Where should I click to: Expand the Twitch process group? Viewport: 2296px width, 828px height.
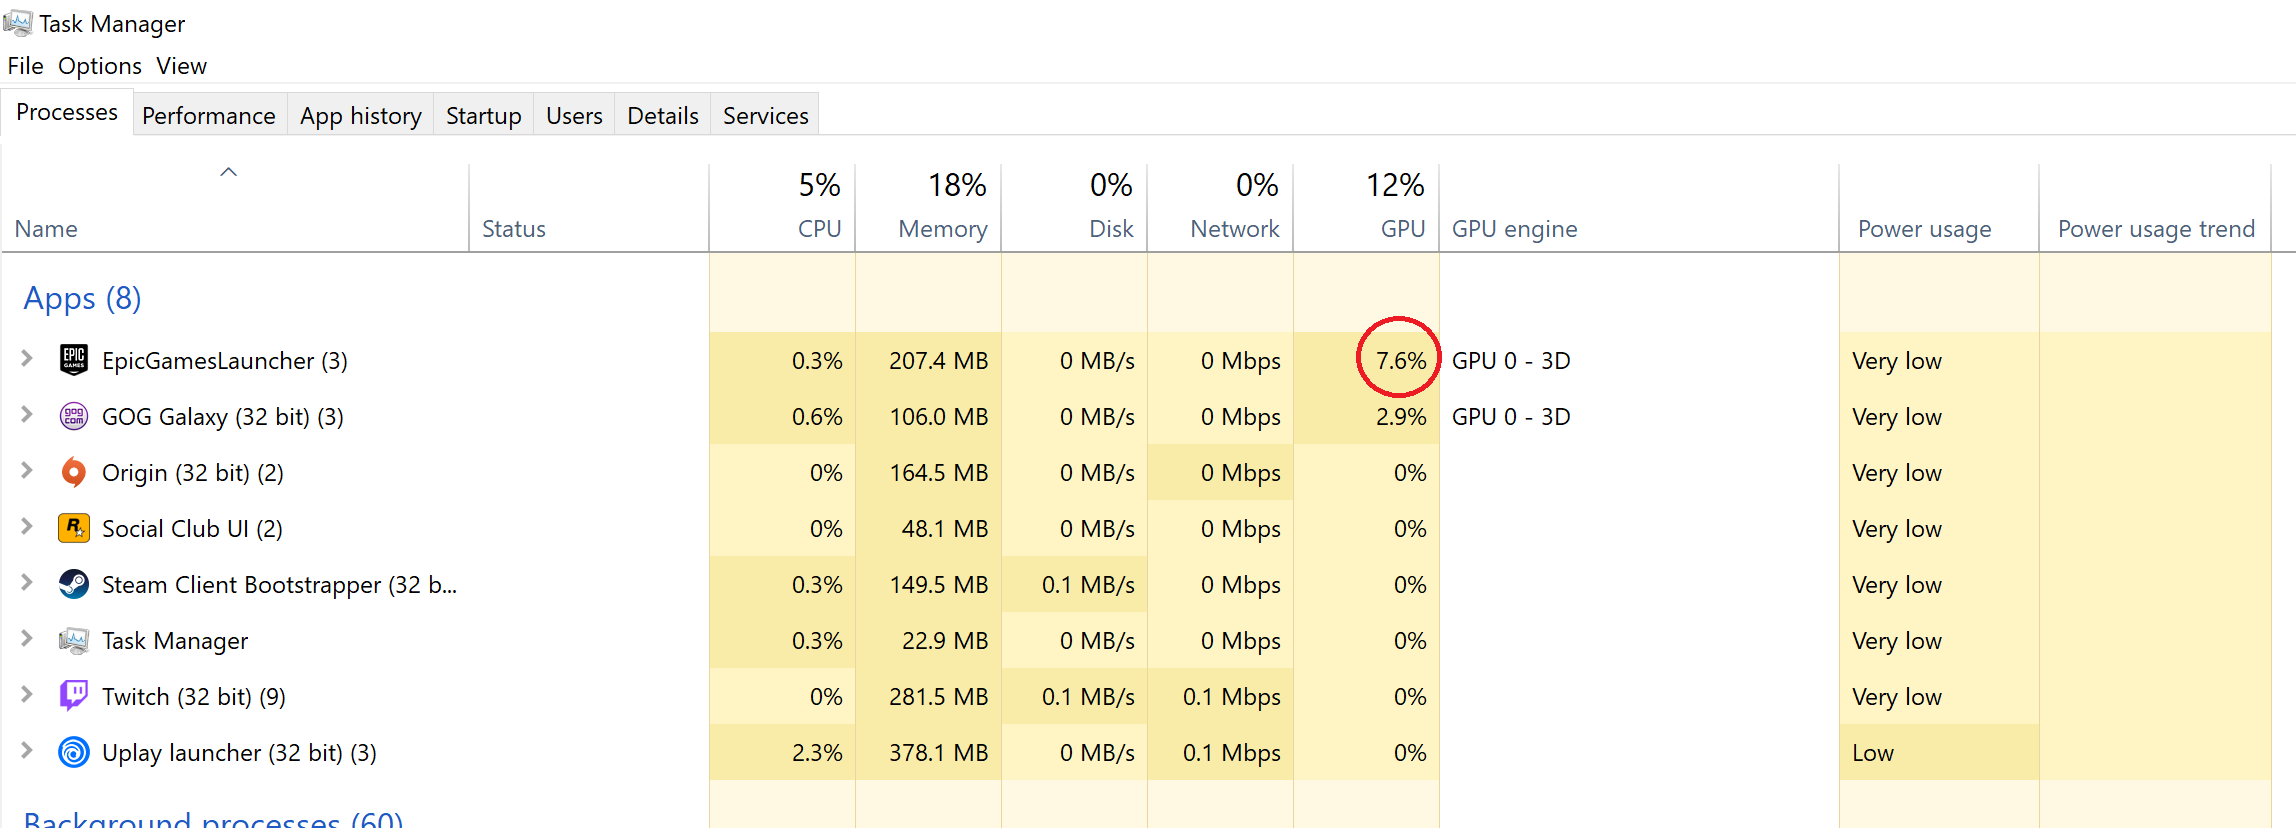click(x=27, y=695)
